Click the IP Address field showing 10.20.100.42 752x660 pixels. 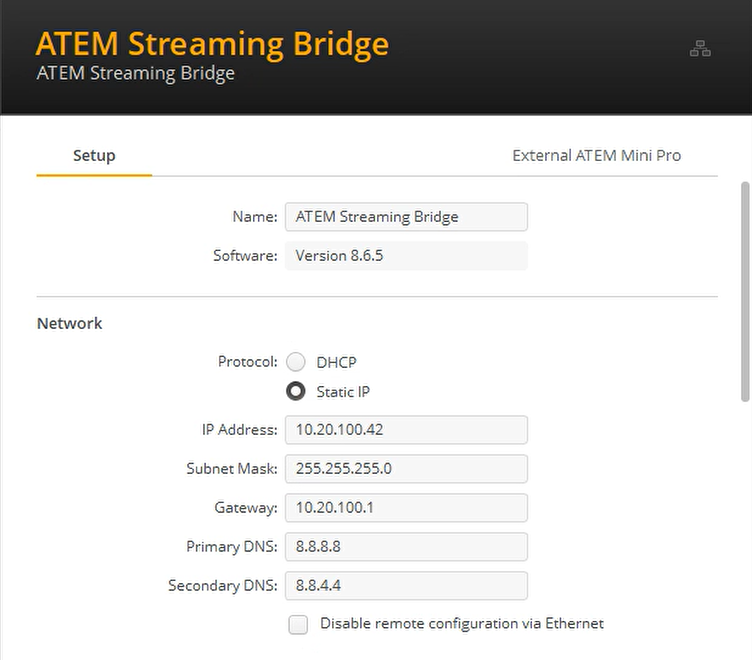coord(406,430)
